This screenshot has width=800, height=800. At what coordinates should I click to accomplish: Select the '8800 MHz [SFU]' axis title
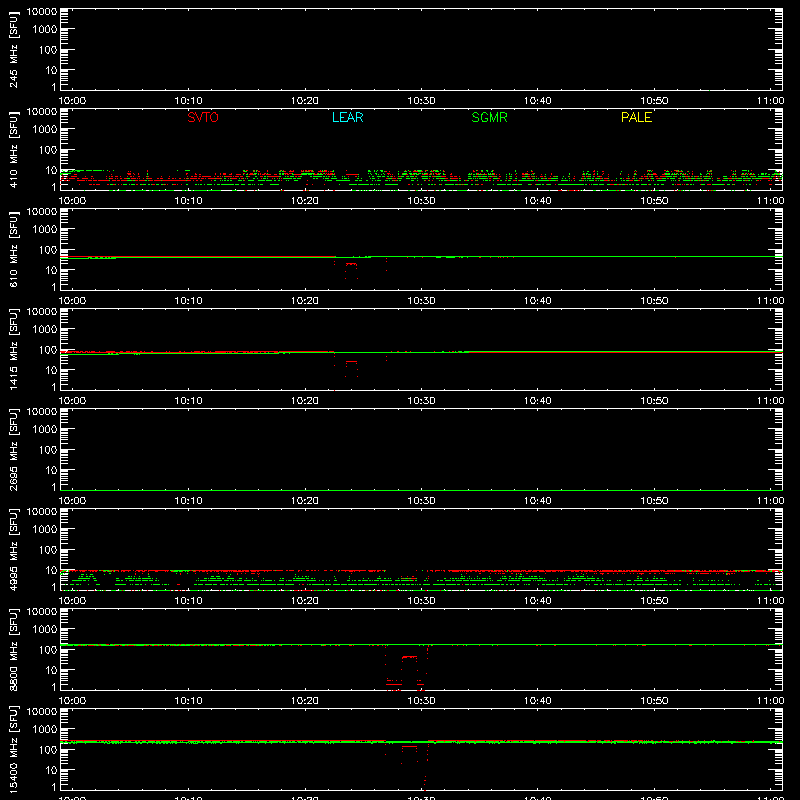14,649
